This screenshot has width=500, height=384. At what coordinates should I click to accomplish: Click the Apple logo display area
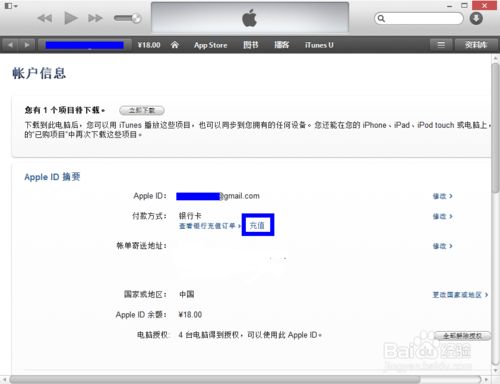[250, 18]
